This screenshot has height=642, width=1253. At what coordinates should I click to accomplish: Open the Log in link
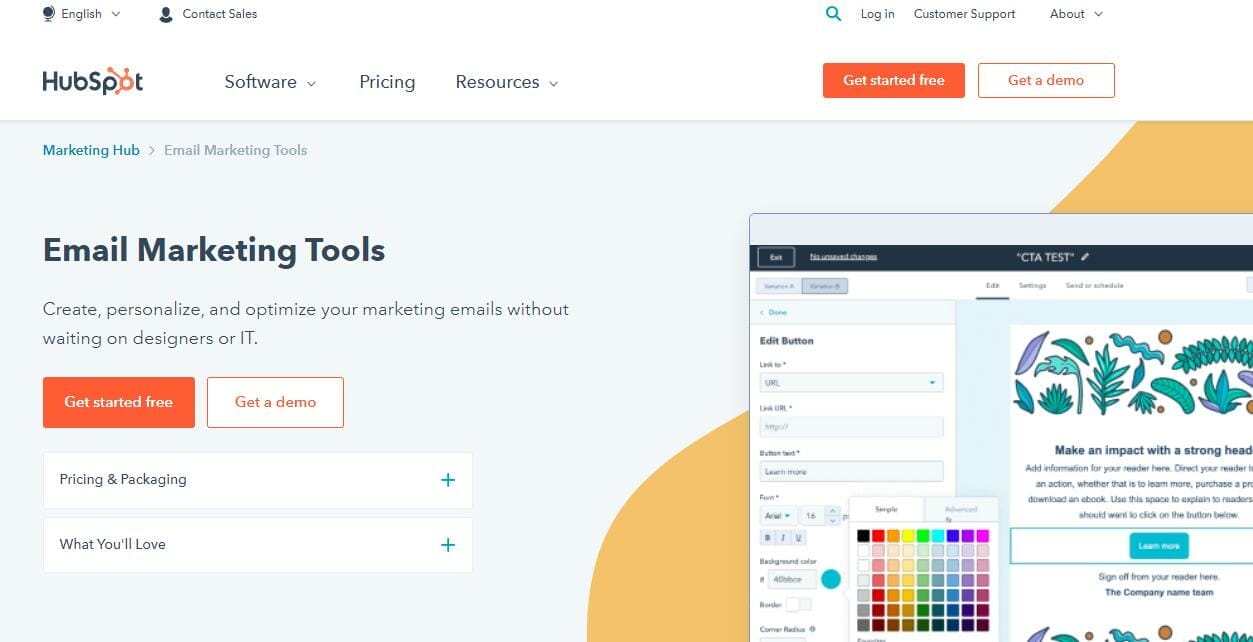click(x=877, y=14)
